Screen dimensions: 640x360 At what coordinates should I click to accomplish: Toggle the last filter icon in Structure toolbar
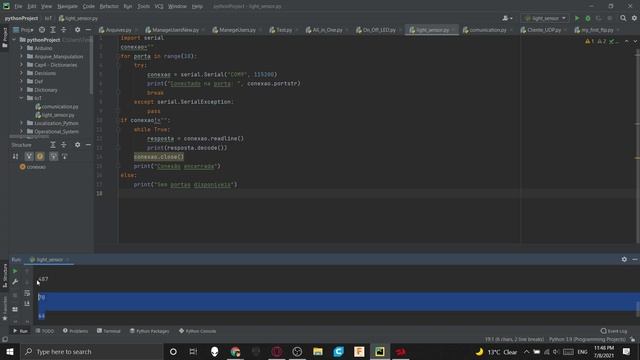(x=64, y=156)
